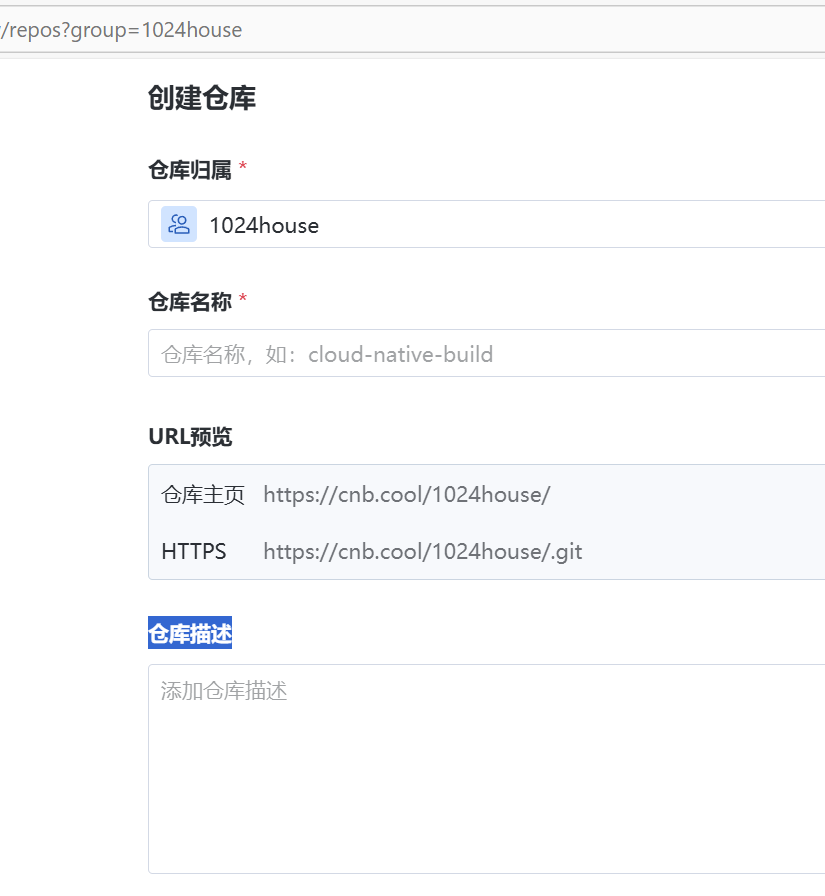Image resolution: width=825 pixels, height=896 pixels.
Task: Click the HTTPS clone URL link
Action: point(422,551)
